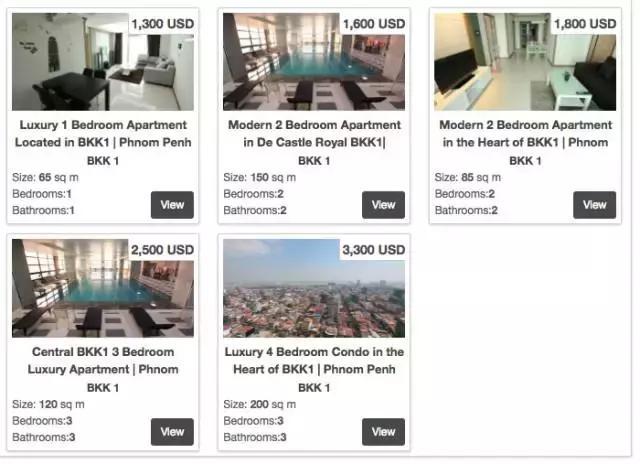
Task: Open the city skyline photo of 4 Bedroom Condo
Action: pyautogui.click(x=314, y=288)
